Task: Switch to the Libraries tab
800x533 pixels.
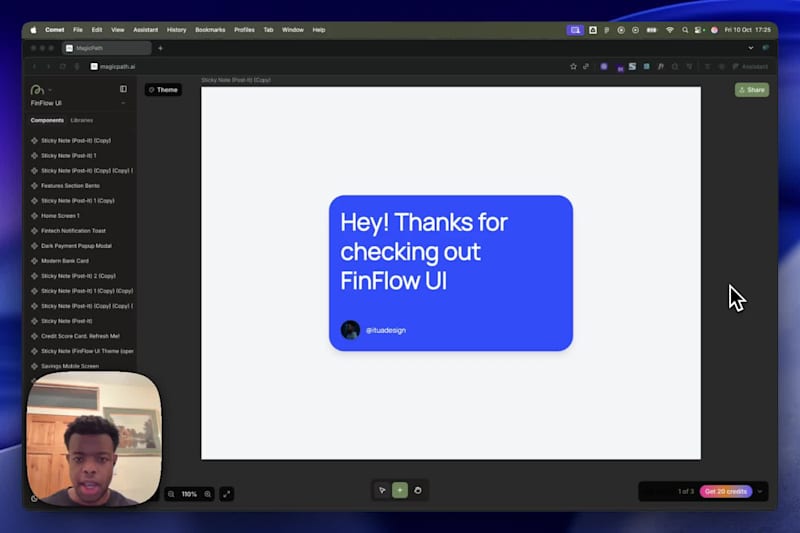Action: [82, 120]
